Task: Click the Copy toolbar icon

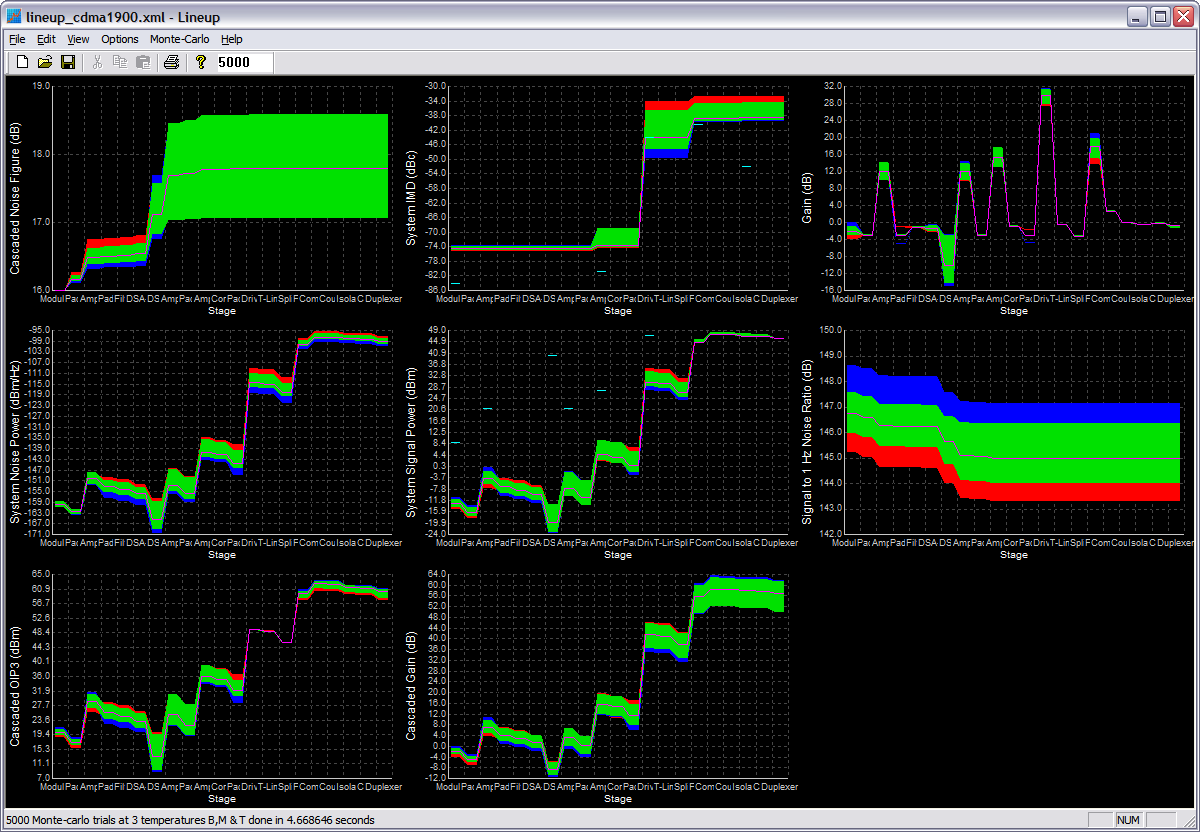Action: tap(120, 63)
